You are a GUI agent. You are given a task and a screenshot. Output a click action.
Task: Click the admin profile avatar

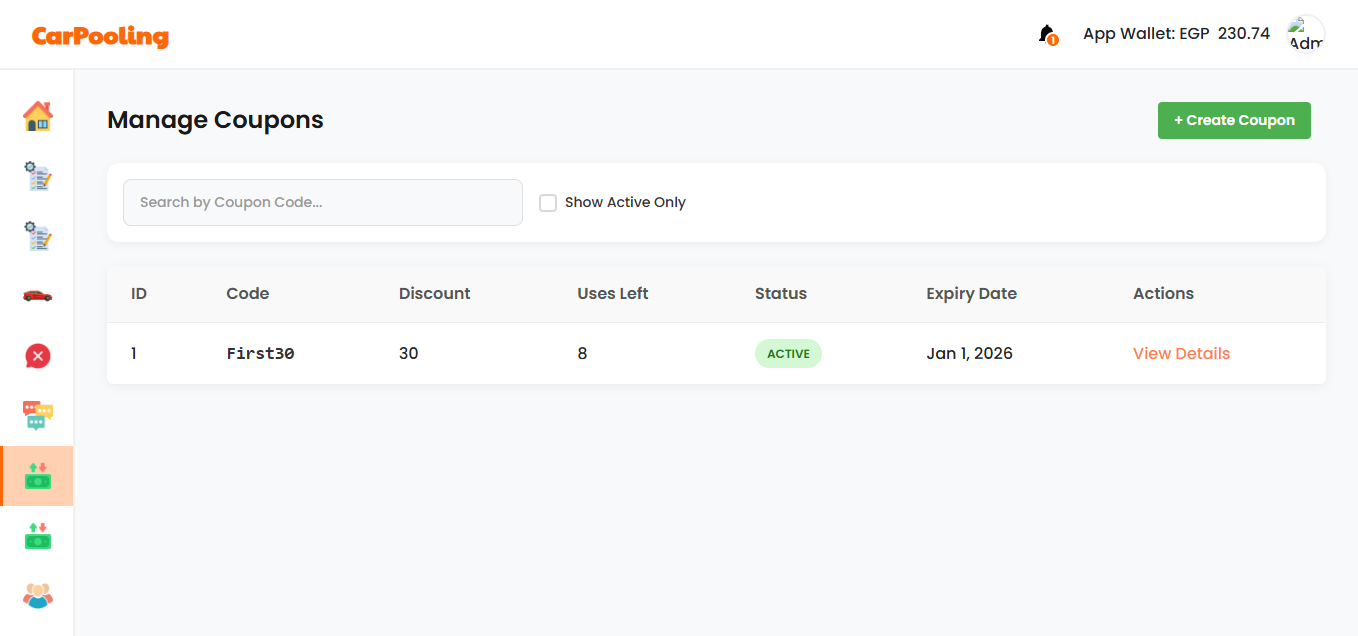[1305, 34]
